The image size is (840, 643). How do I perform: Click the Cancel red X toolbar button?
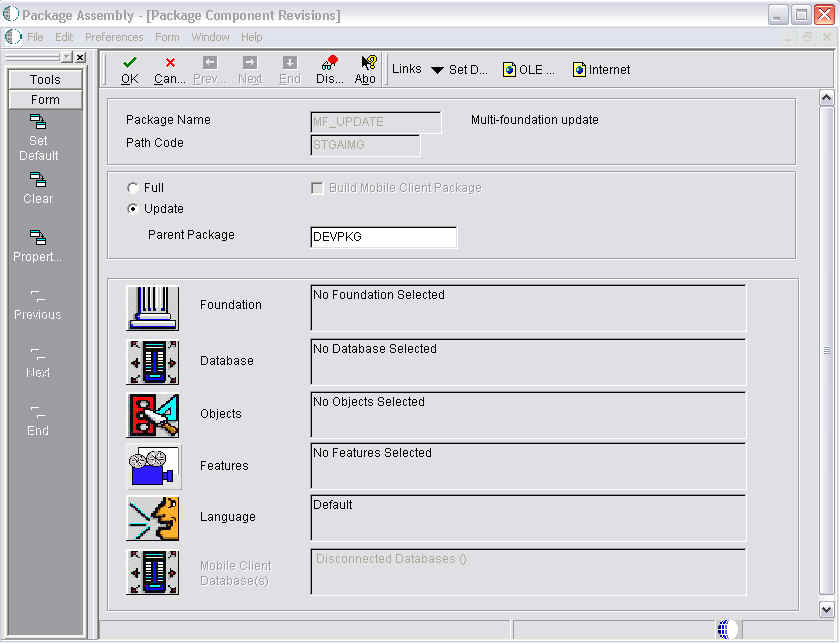170,70
